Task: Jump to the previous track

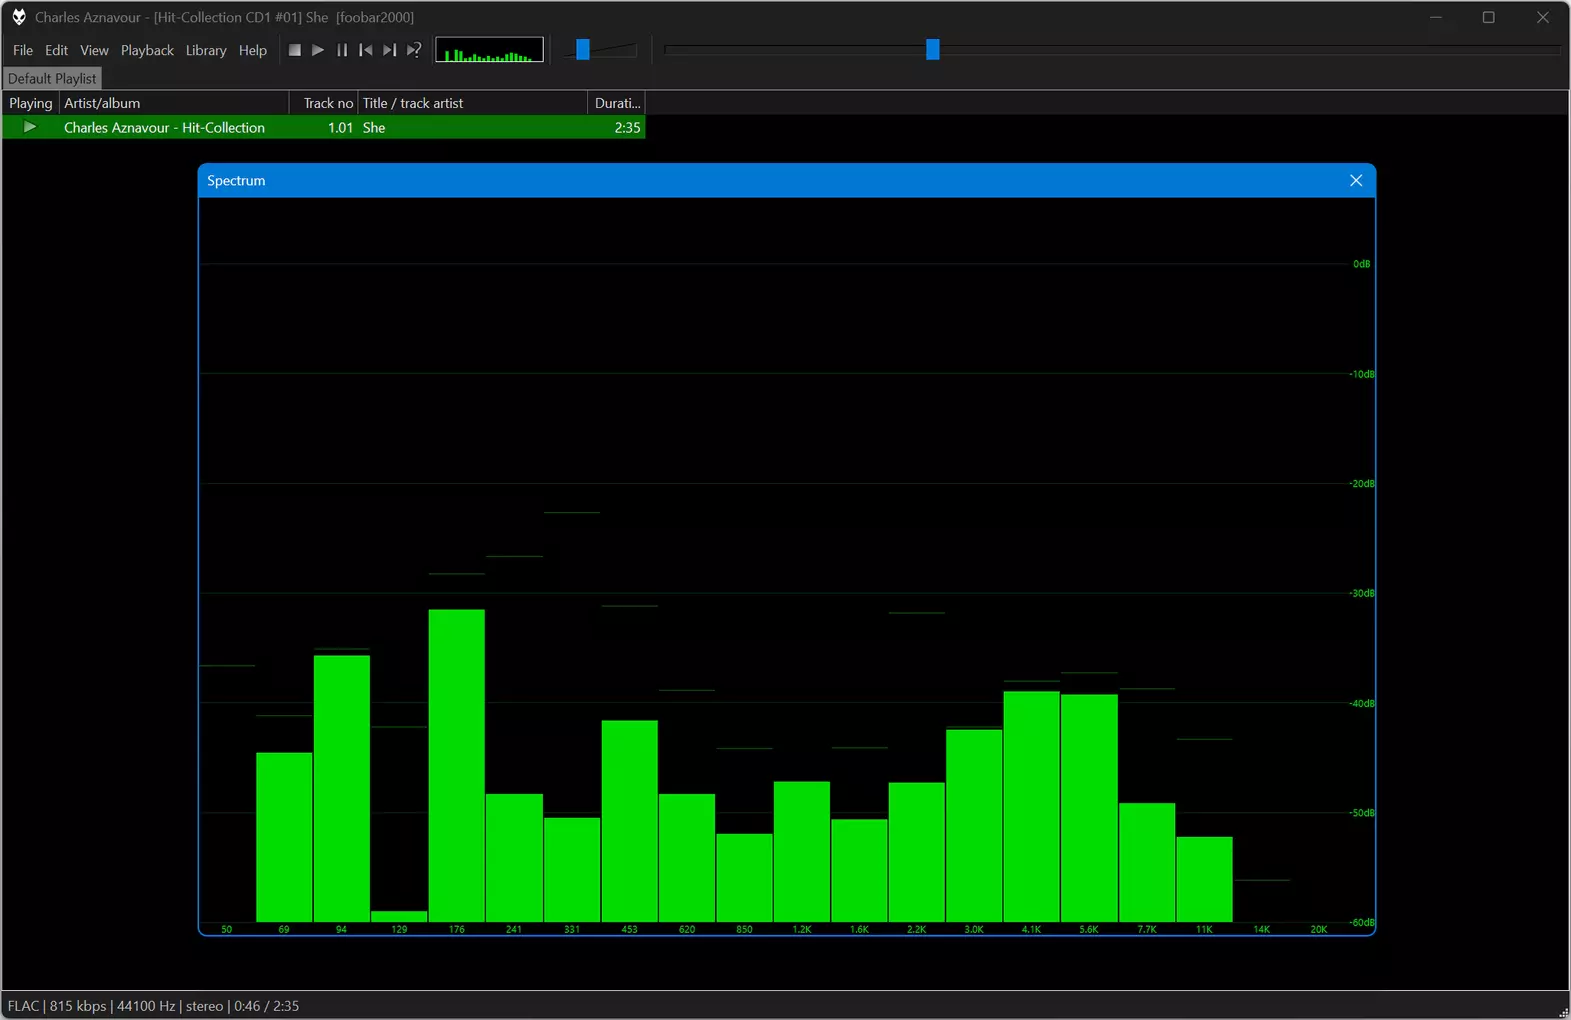Action: pos(366,50)
